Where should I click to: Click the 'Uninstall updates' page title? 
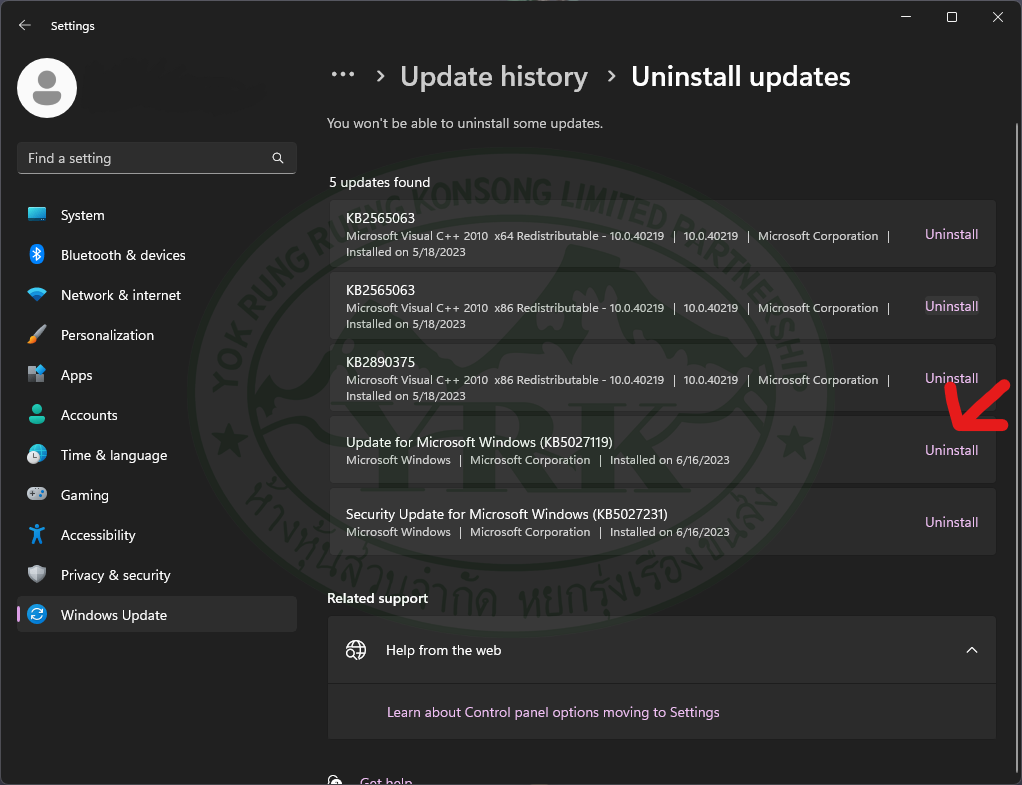coord(740,76)
